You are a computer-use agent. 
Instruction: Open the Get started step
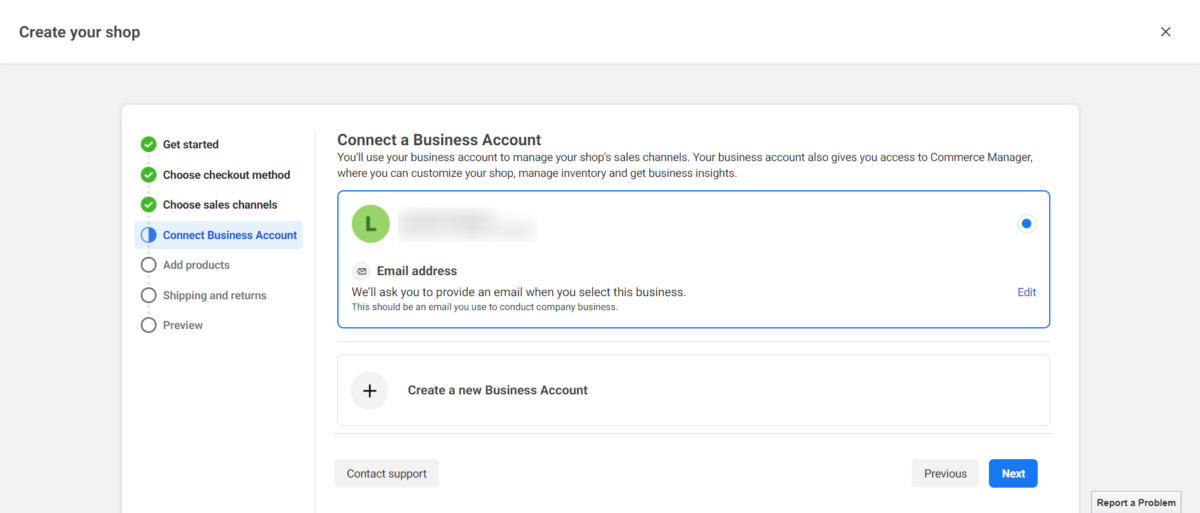point(190,144)
